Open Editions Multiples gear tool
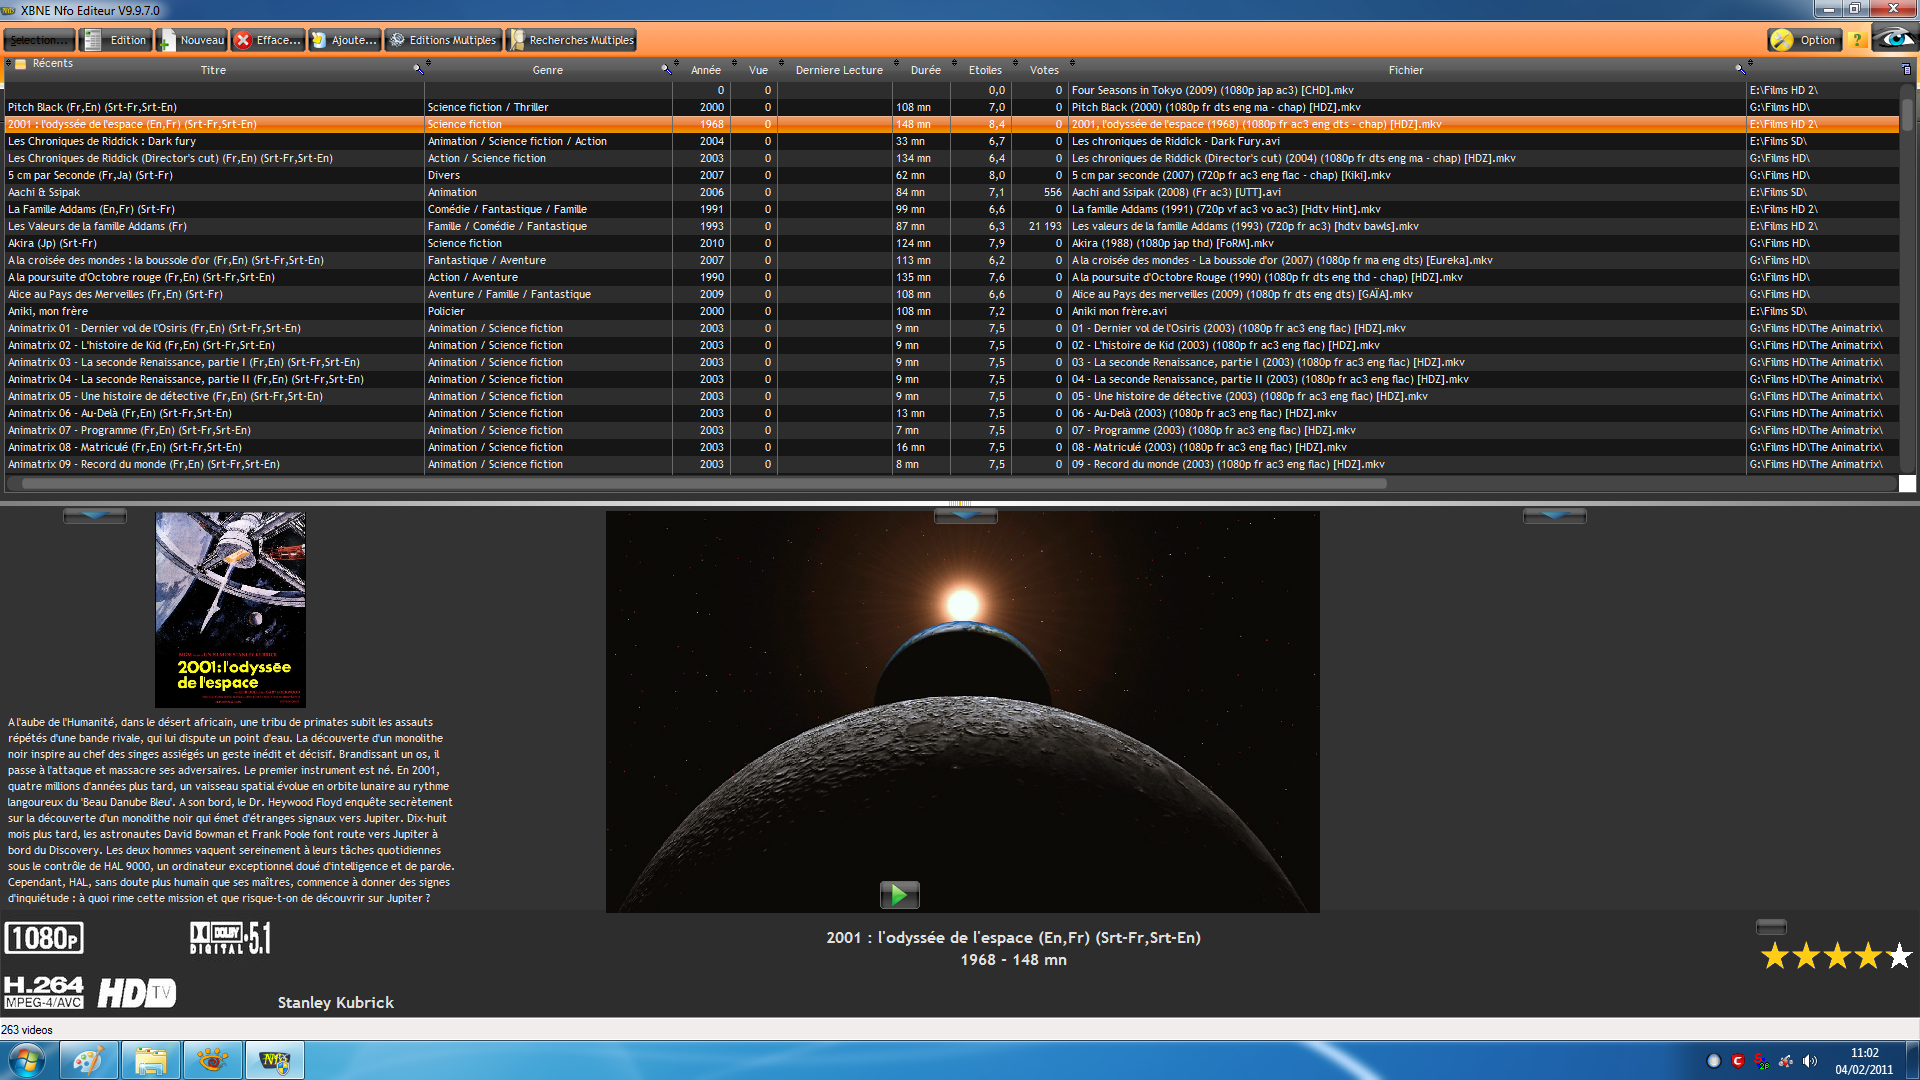Viewport: 1920px width, 1080px height. click(443, 40)
